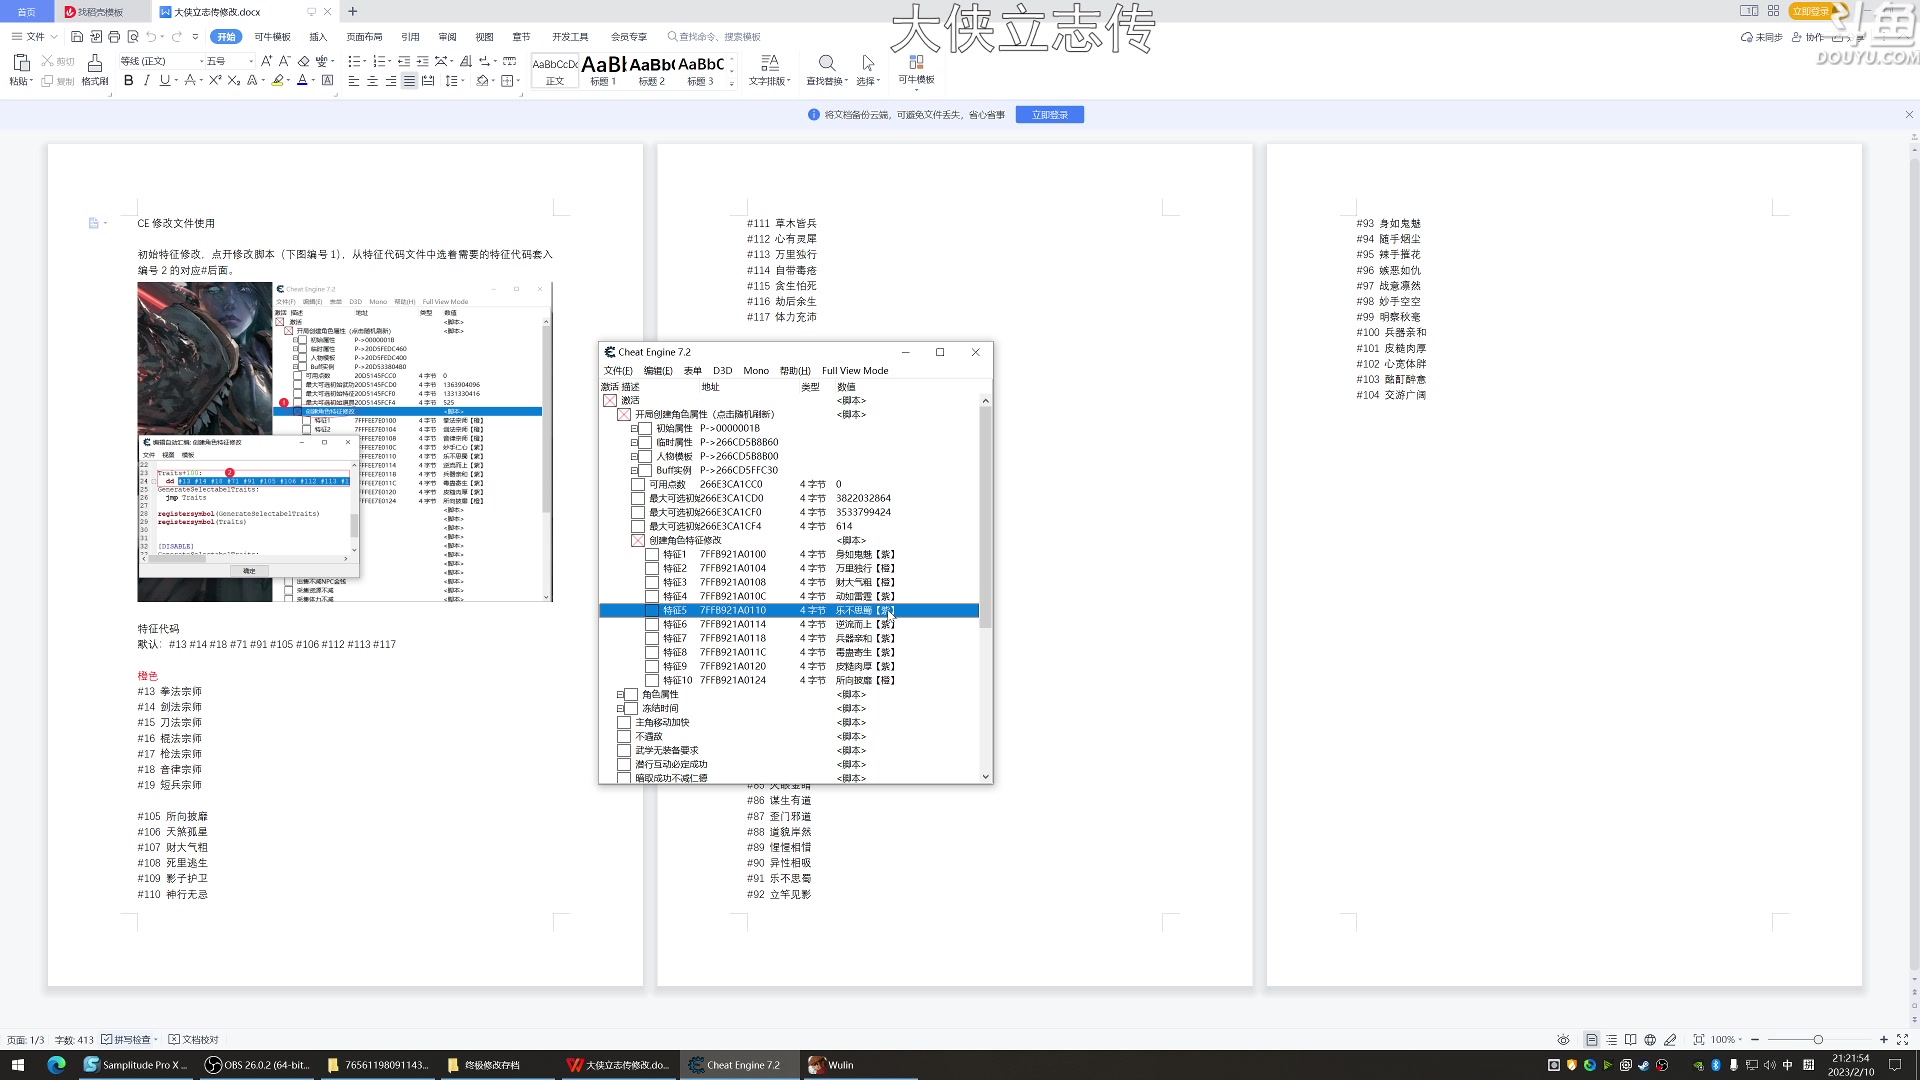Viewport: 1920px width, 1080px height.
Task: Open the 插入 ribbon tab
Action: (318, 37)
